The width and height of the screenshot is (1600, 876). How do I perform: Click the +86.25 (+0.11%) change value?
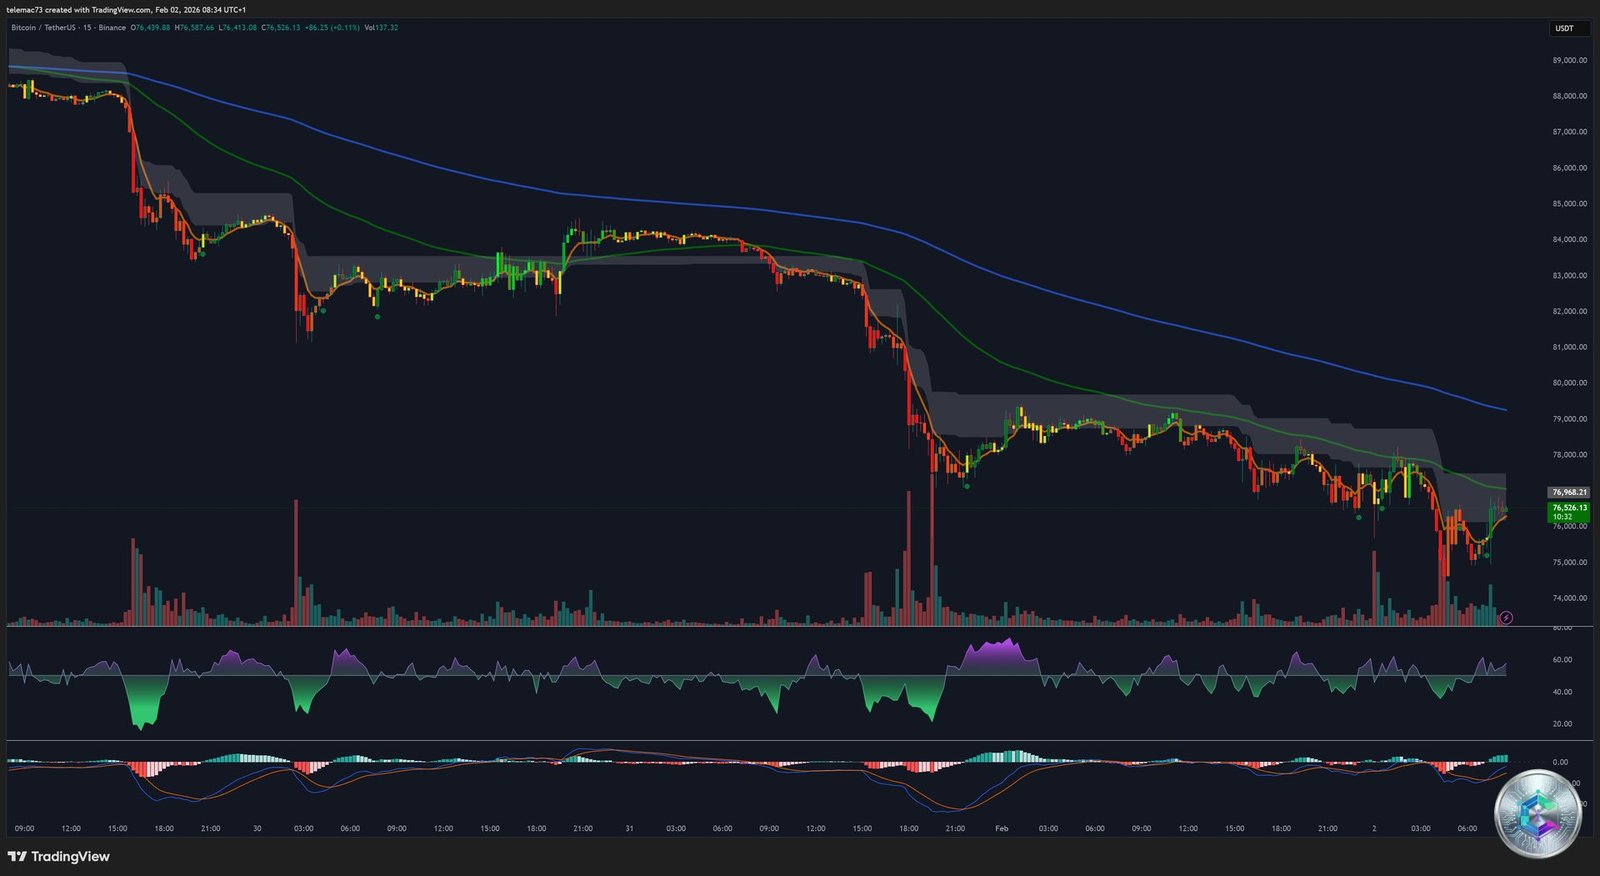(x=332, y=28)
